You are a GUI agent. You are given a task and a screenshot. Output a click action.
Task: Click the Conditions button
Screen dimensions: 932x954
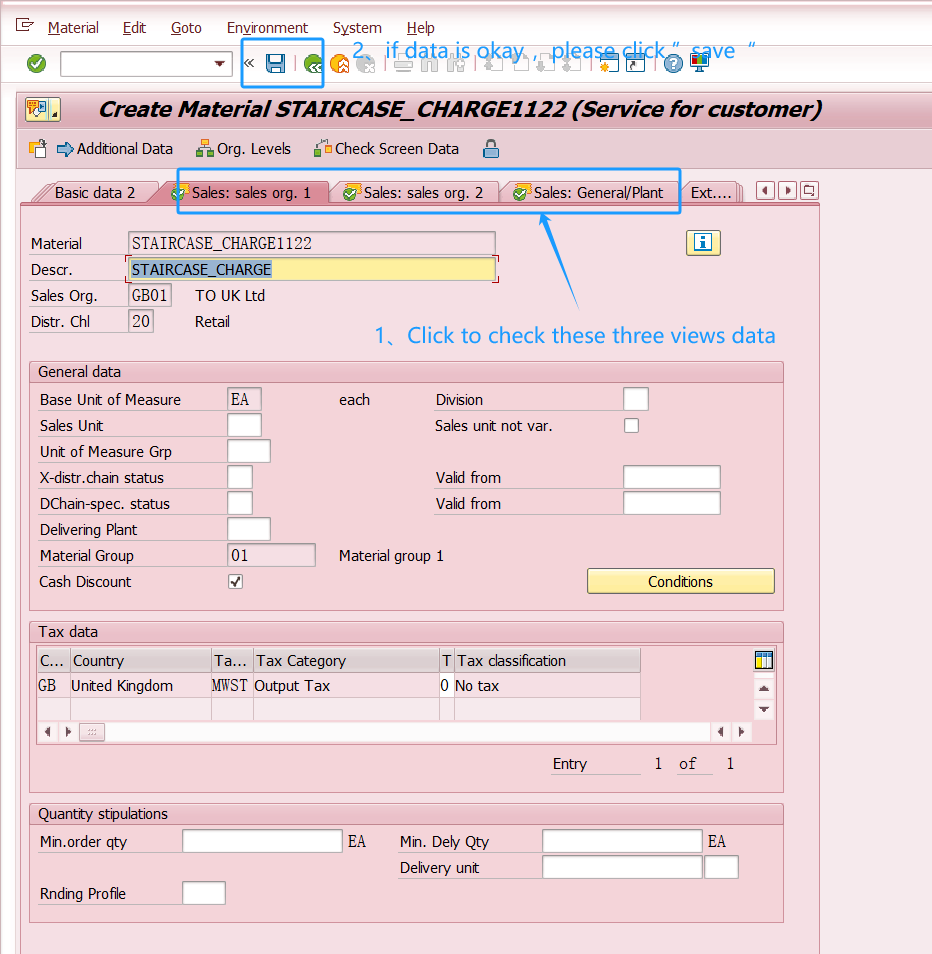tap(680, 582)
